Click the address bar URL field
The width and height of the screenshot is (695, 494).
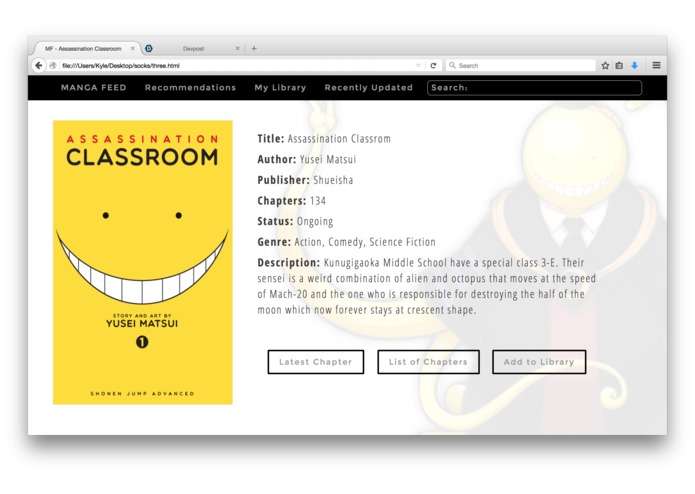[237, 66]
